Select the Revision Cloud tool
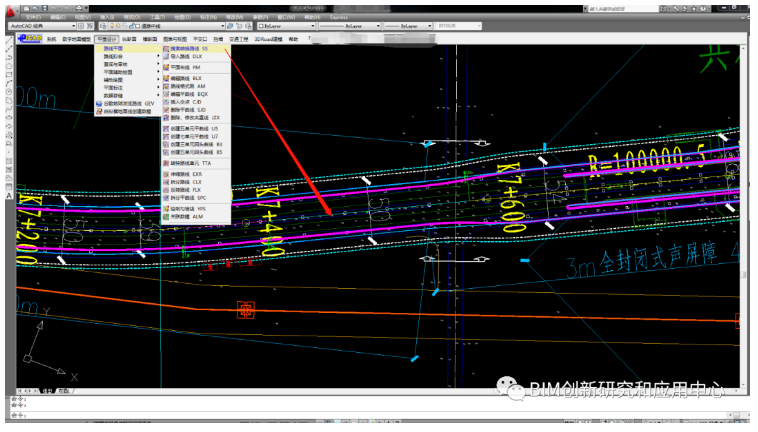 [9, 100]
